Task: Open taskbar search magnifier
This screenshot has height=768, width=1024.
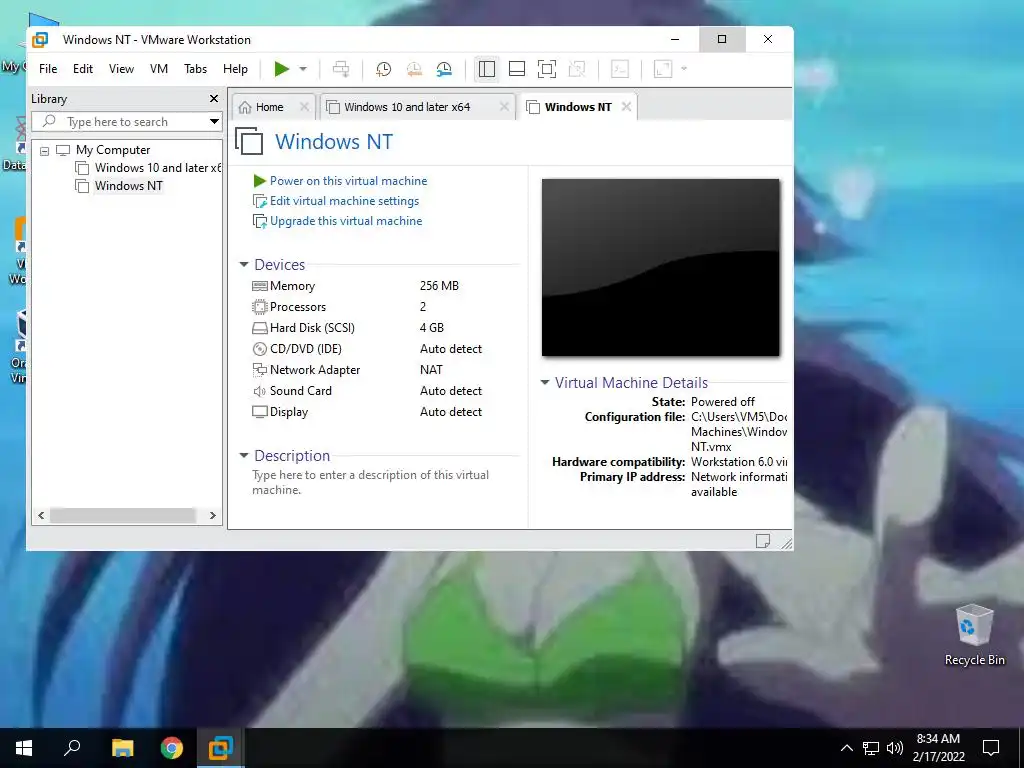Action: (x=72, y=748)
